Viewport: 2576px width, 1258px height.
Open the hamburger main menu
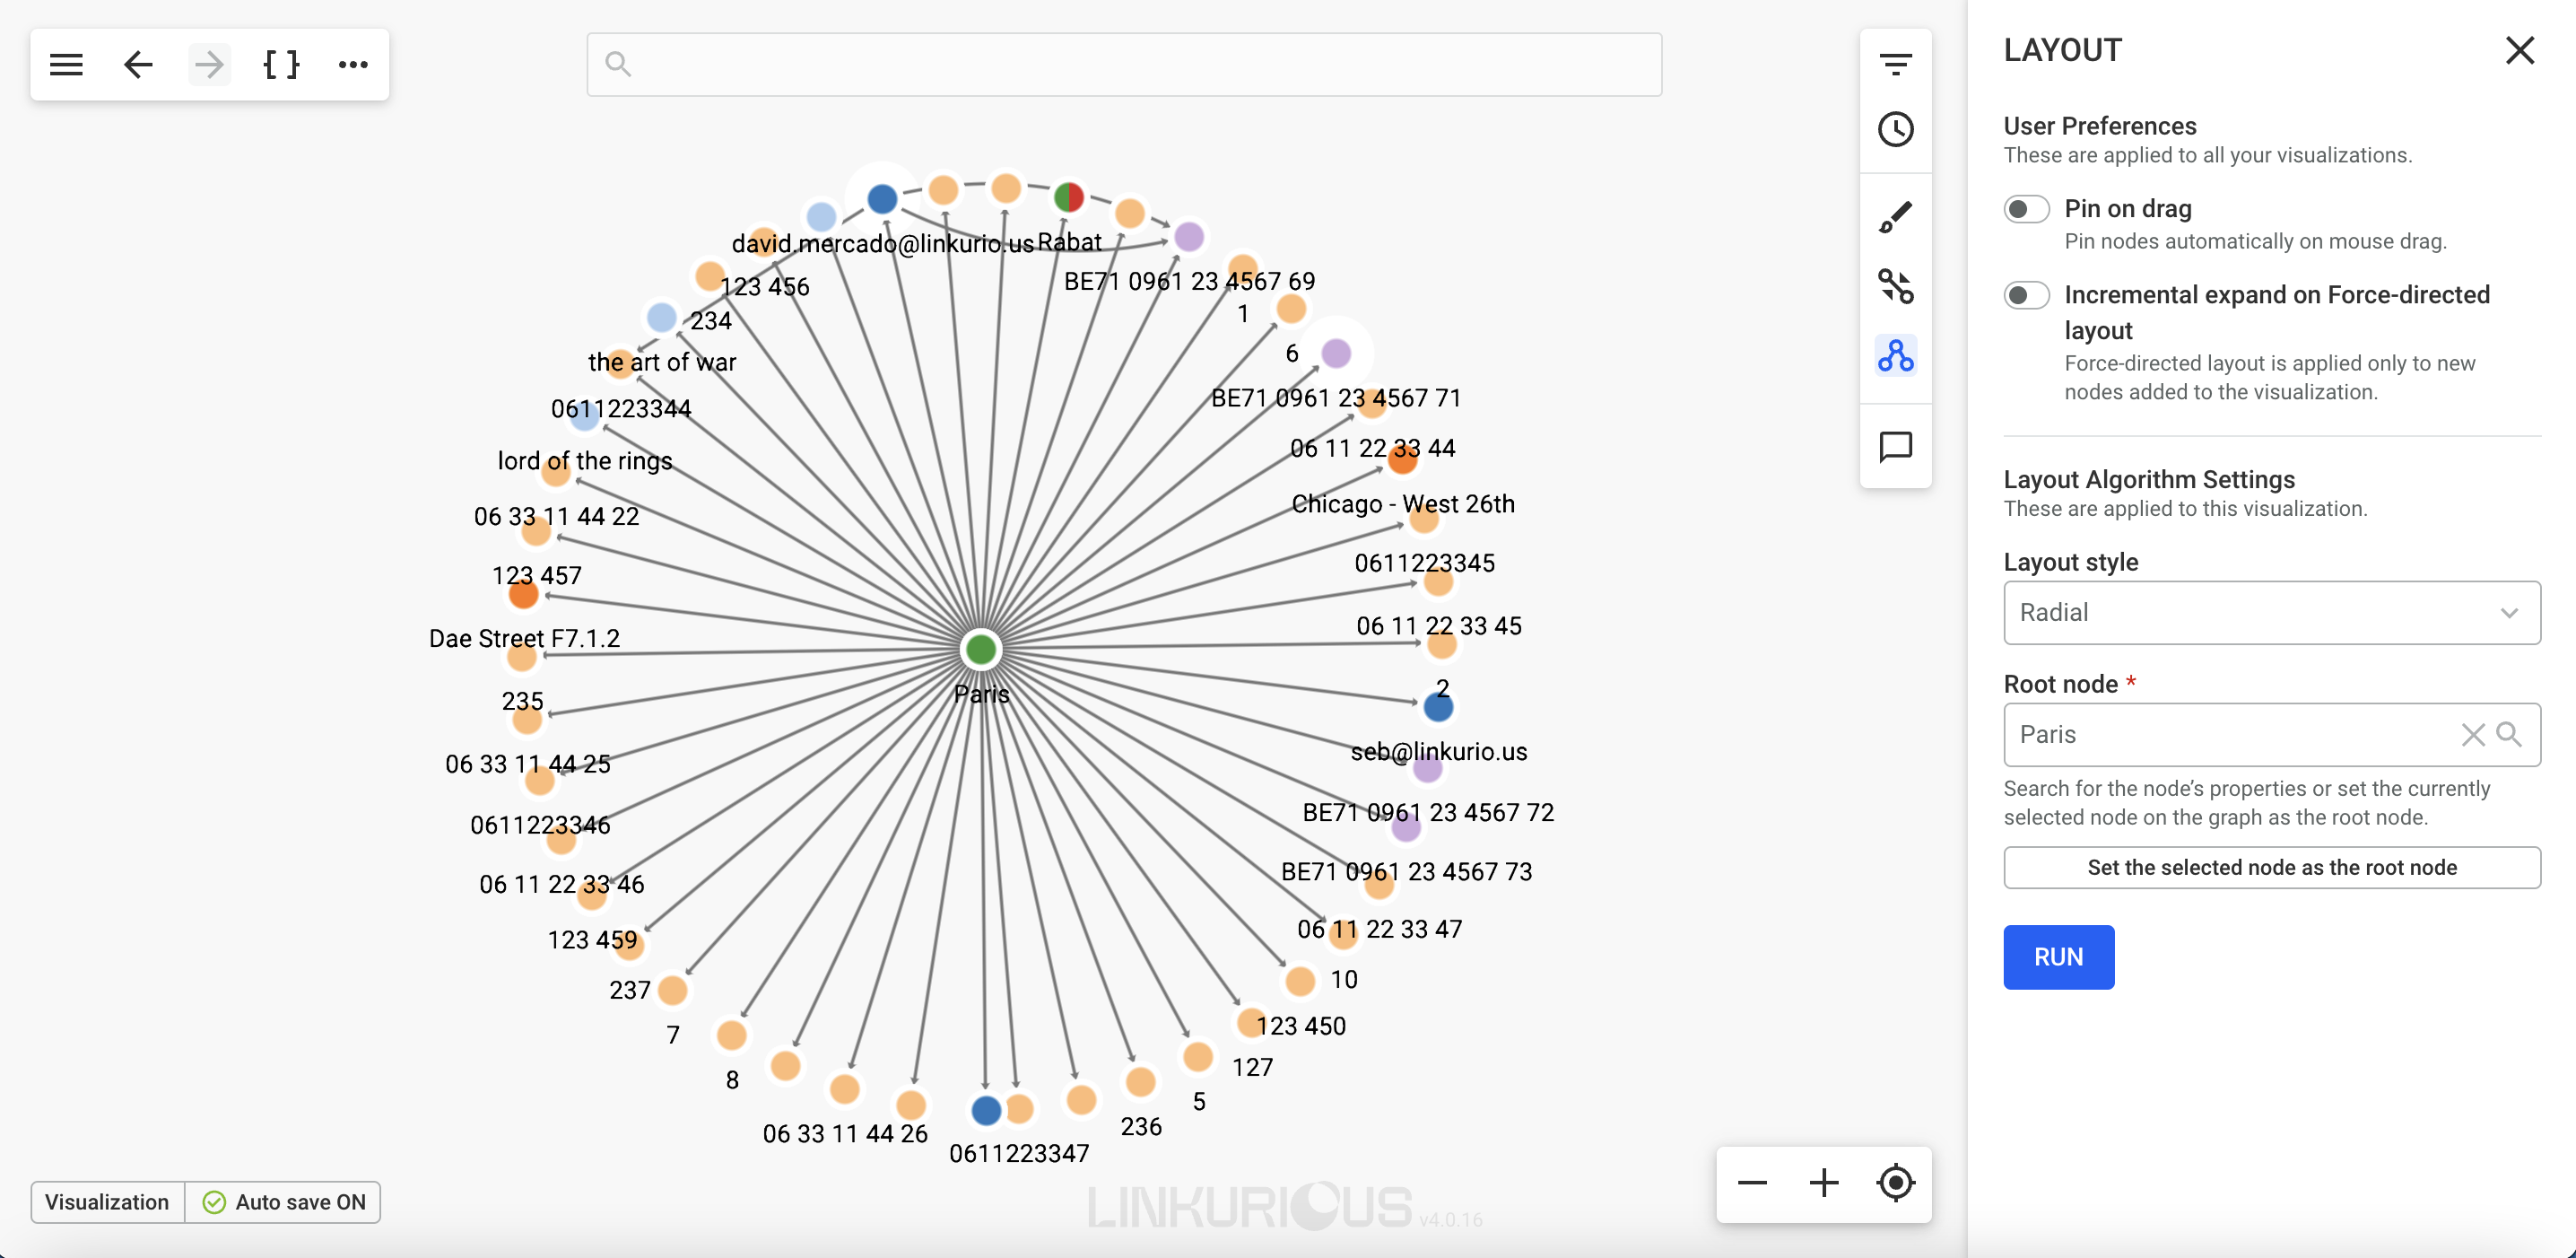point(66,65)
